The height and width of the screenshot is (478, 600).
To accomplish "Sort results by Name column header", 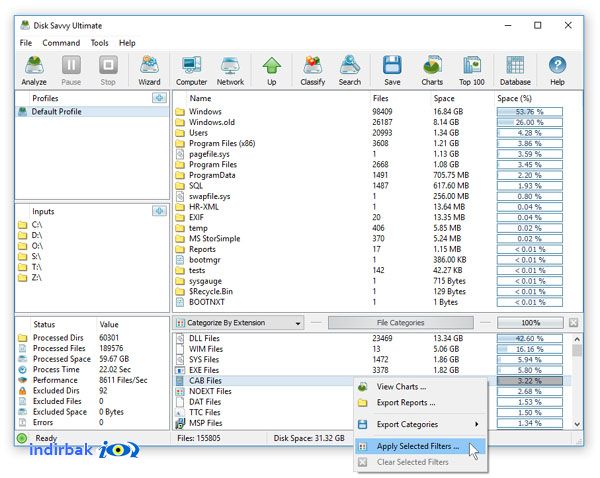I will tap(200, 98).
